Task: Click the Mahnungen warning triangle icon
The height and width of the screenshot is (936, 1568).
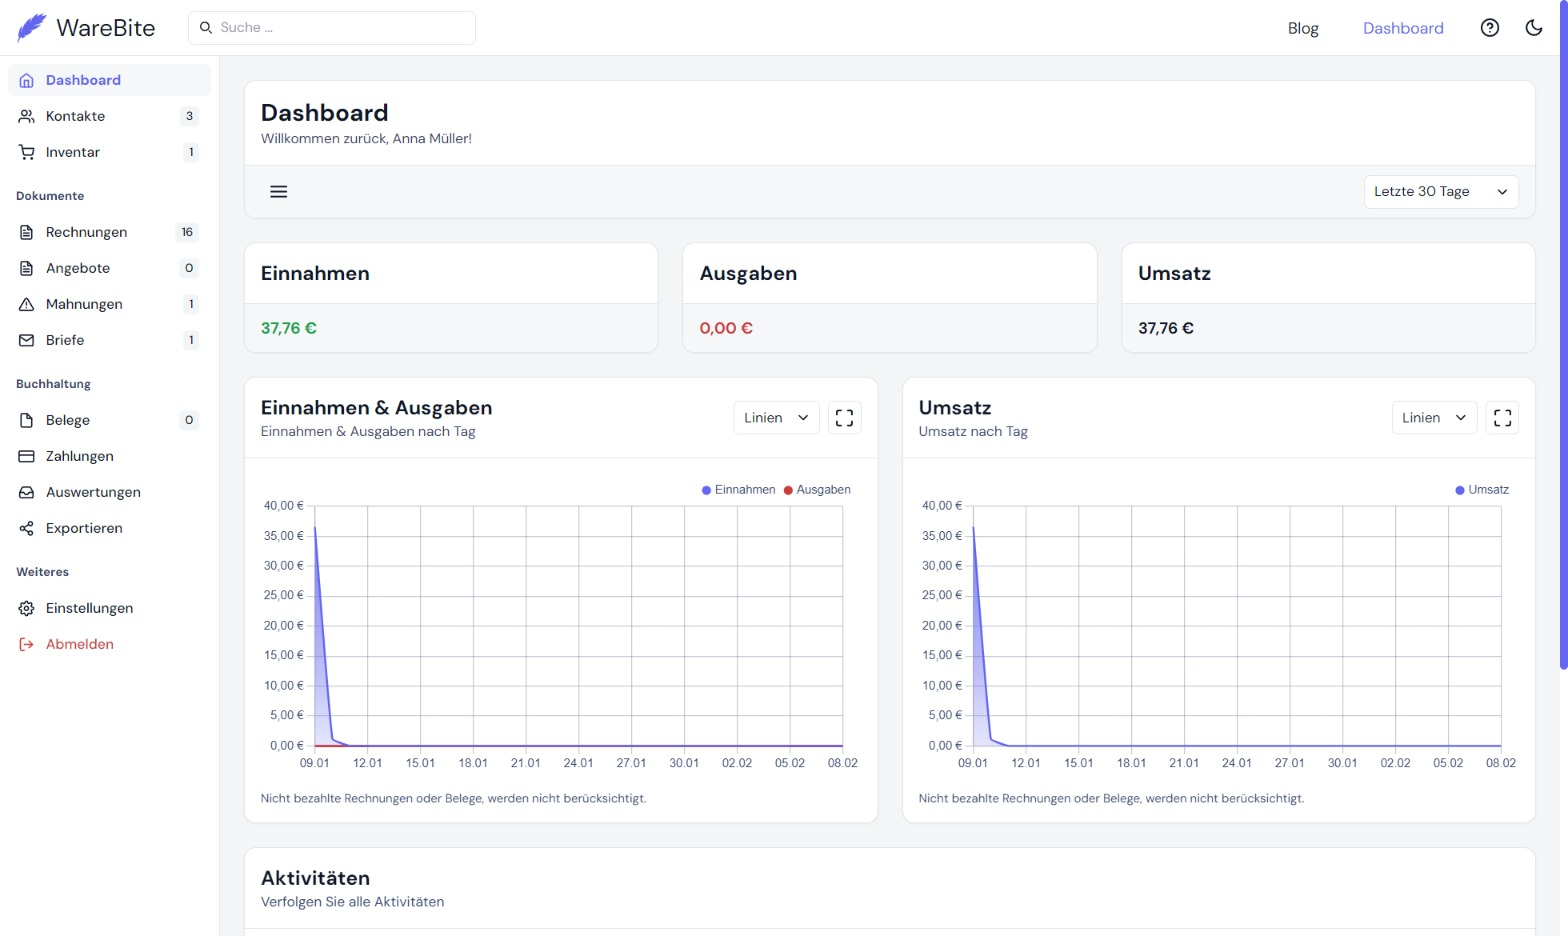Action: point(27,304)
